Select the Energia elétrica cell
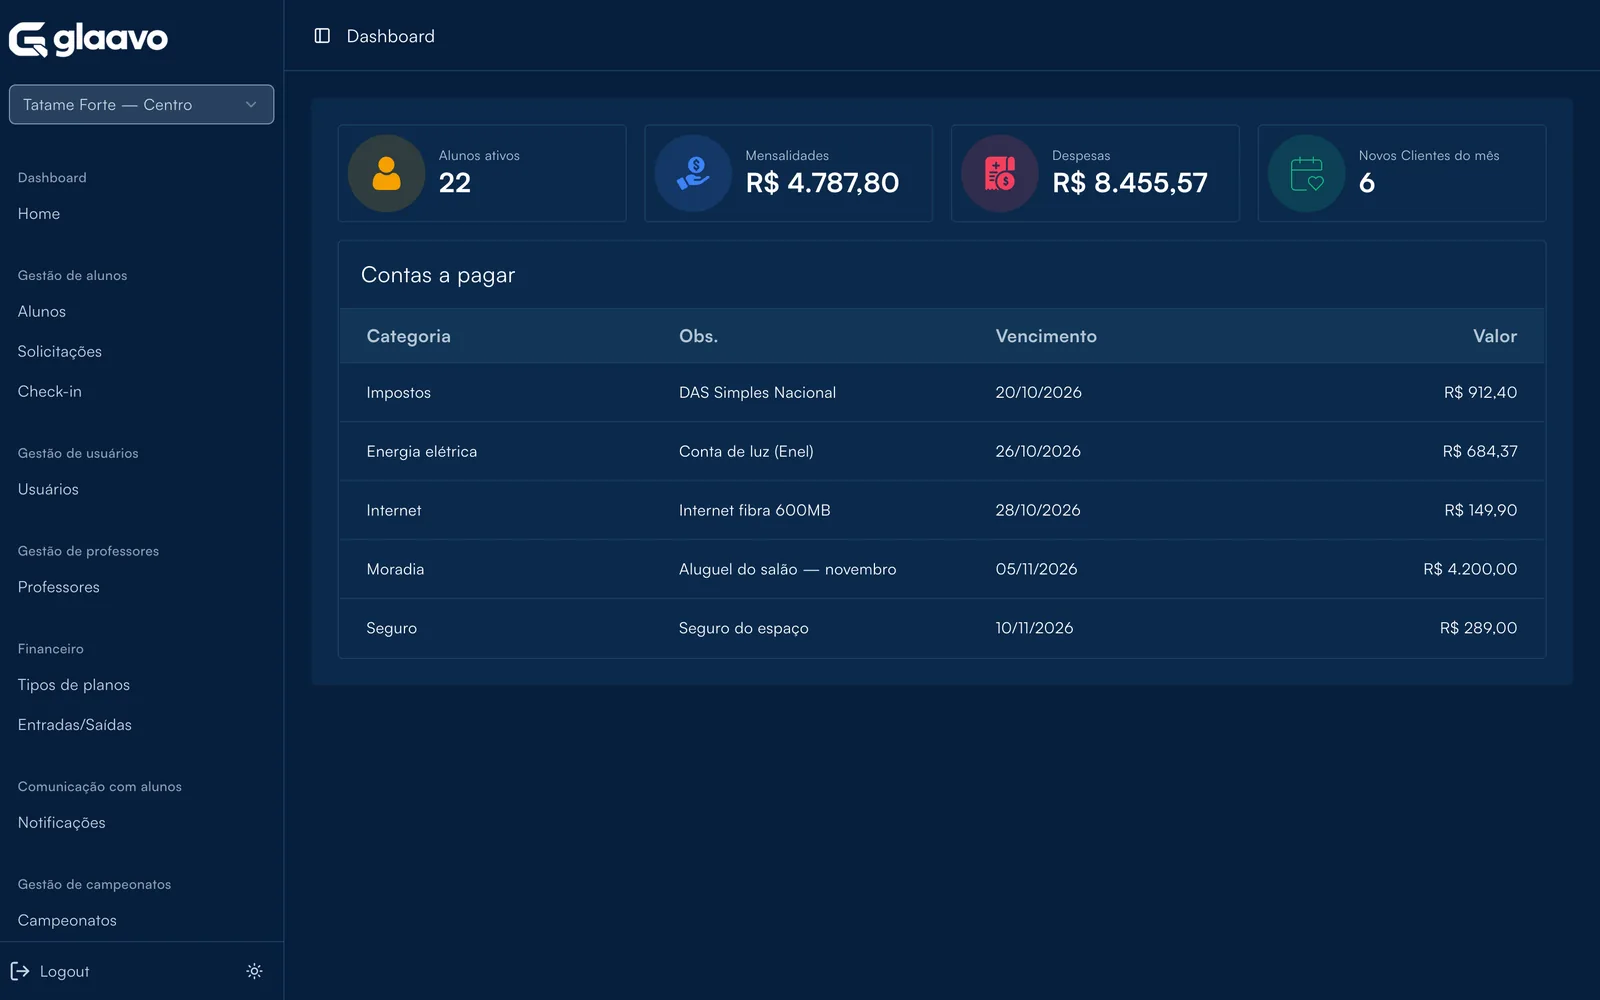The image size is (1600, 1000). coord(422,452)
